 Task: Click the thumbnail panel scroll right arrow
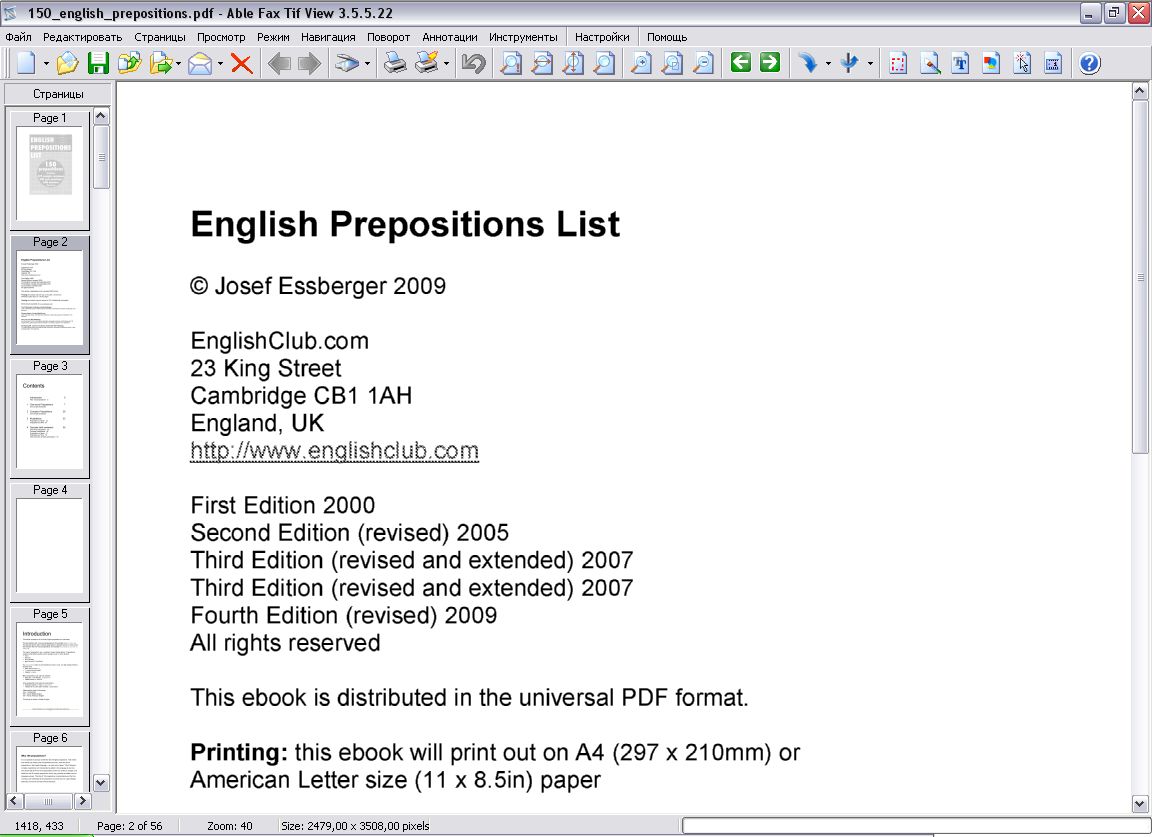click(82, 800)
